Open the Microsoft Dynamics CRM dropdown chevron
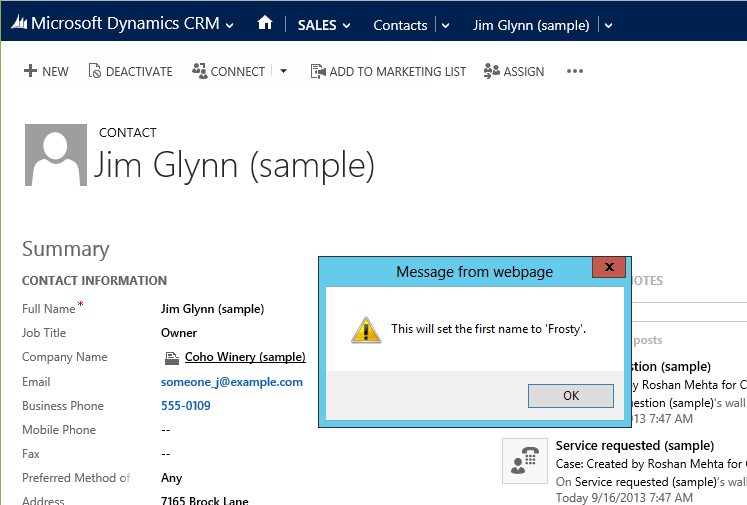This screenshot has height=505, width=747. coord(230,25)
